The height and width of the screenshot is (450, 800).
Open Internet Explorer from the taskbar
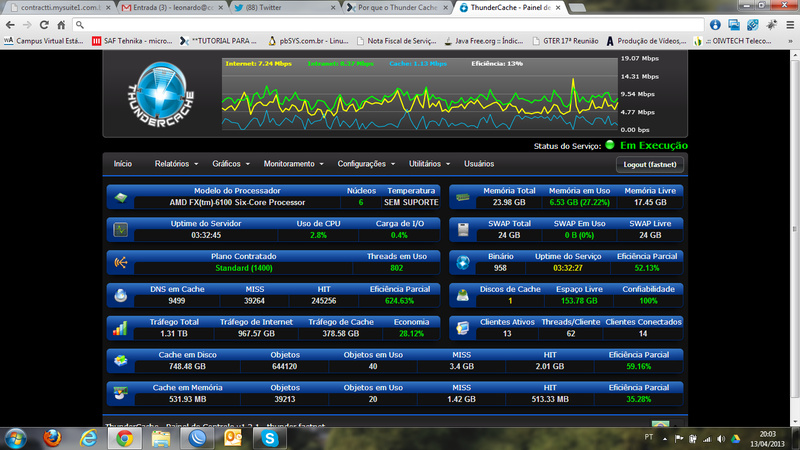88,438
